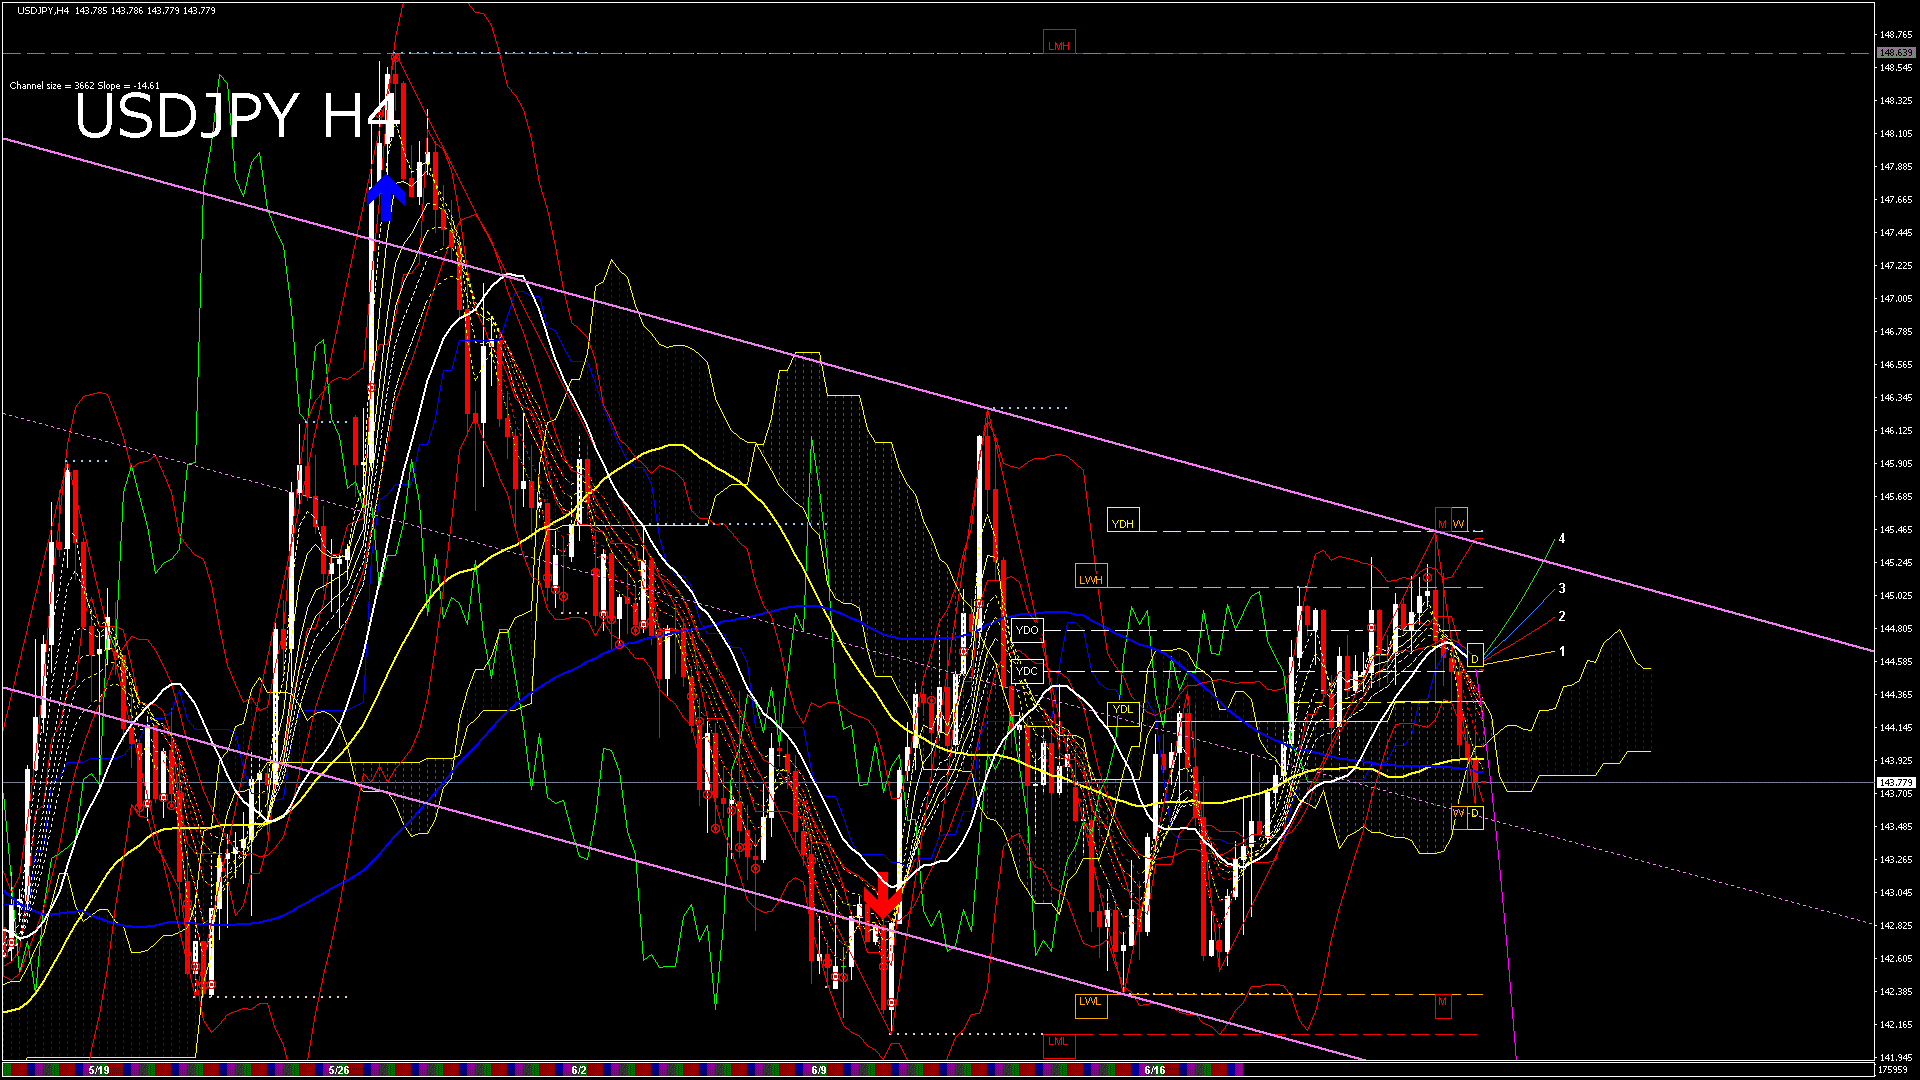
Task: Select projection line label 4
Action: [x=1562, y=539]
